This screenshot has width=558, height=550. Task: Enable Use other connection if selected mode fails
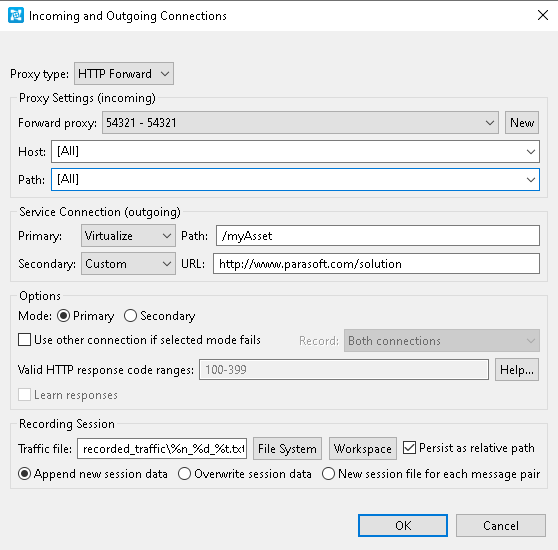point(25,340)
